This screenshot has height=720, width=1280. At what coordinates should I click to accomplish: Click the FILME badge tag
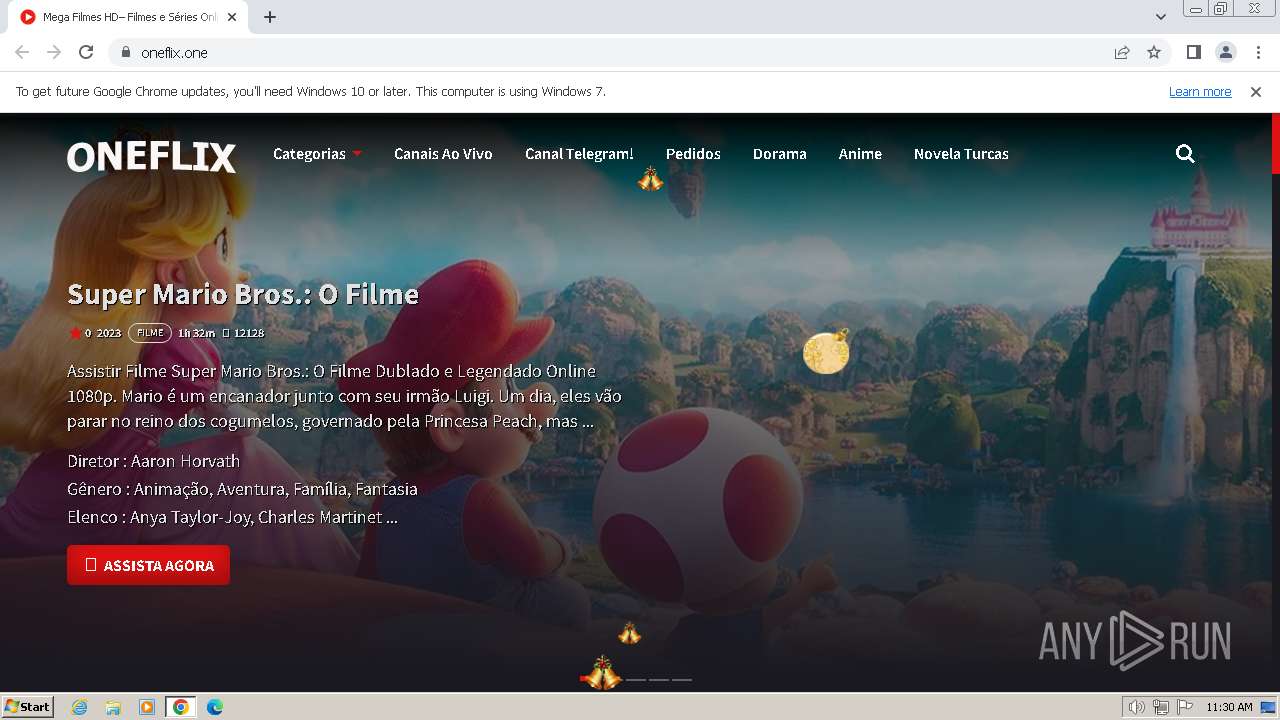[x=150, y=333]
